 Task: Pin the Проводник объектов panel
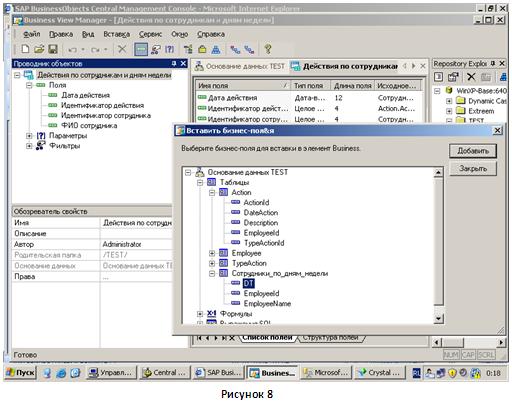(x=174, y=63)
